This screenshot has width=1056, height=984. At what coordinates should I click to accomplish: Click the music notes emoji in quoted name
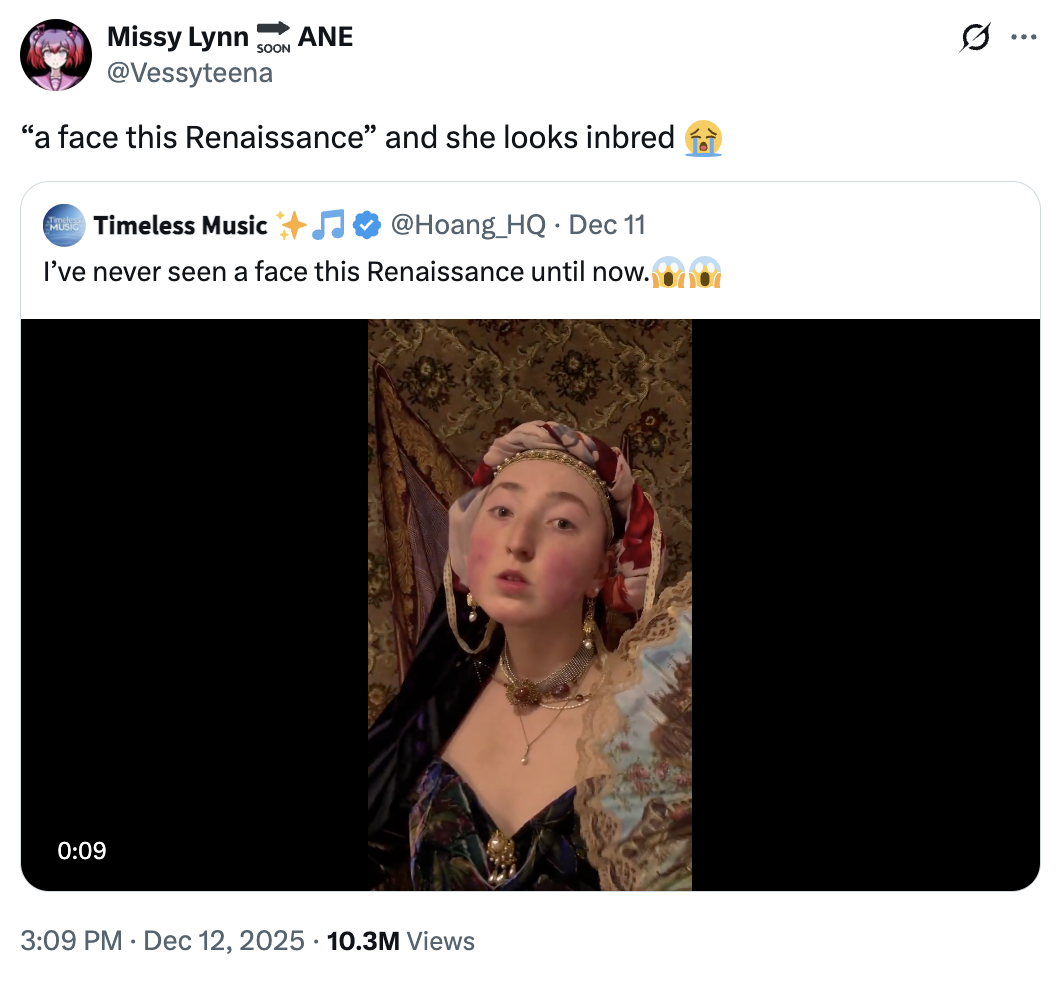tap(327, 226)
